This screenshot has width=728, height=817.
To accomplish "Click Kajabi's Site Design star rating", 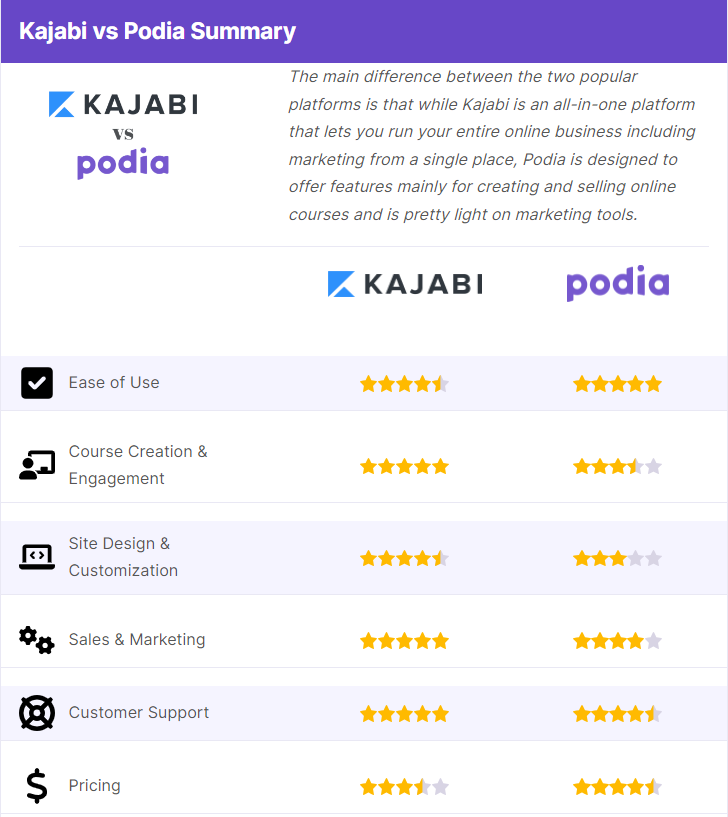I will [x=404, y=558].
